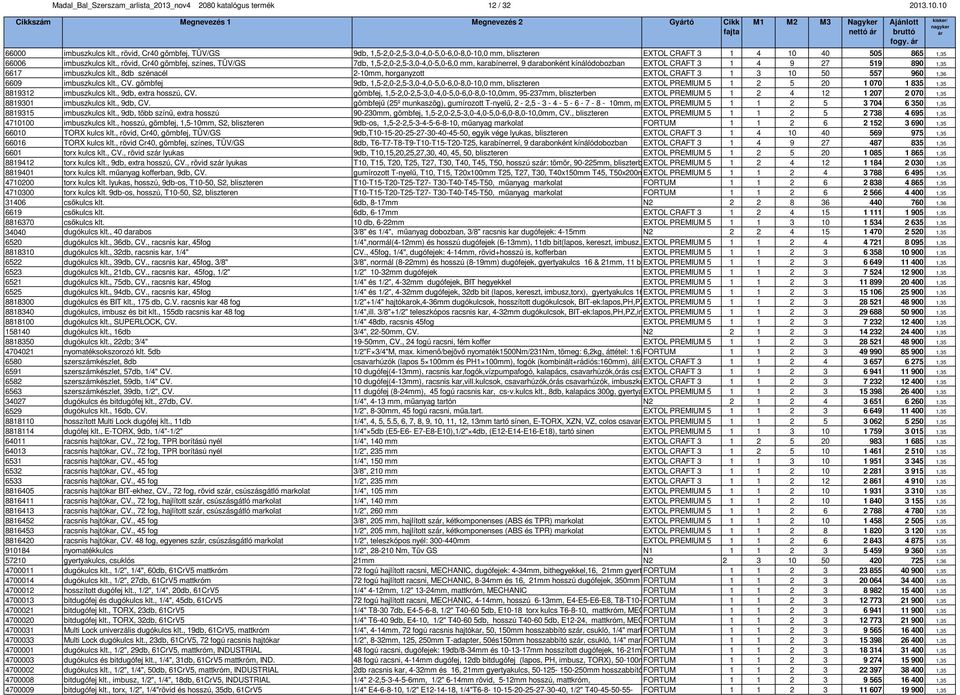Select article number 6525
The image size is (960, 695).
tap(13, 292)
